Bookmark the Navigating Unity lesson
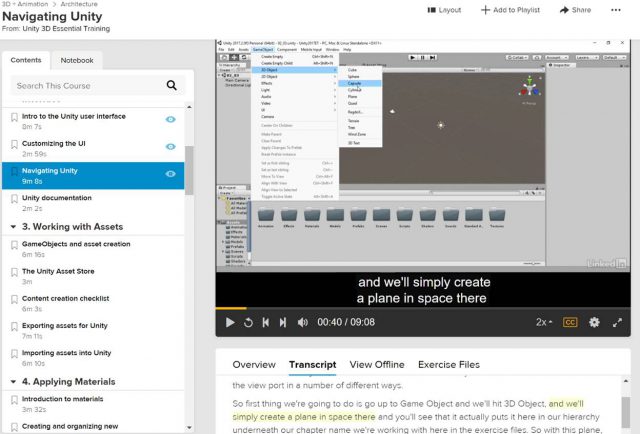 click(14, 171)
